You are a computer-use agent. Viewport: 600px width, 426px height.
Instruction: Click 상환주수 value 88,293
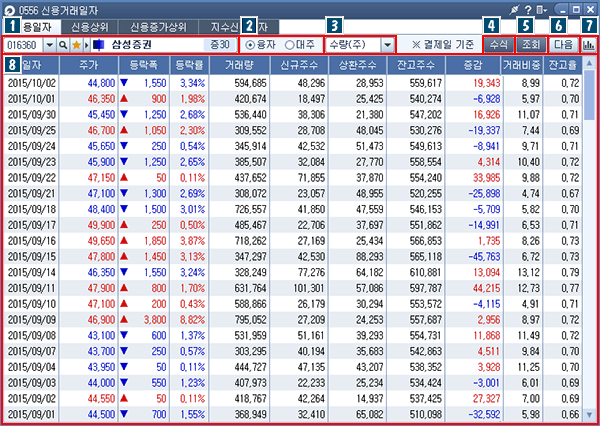[370, 256]
